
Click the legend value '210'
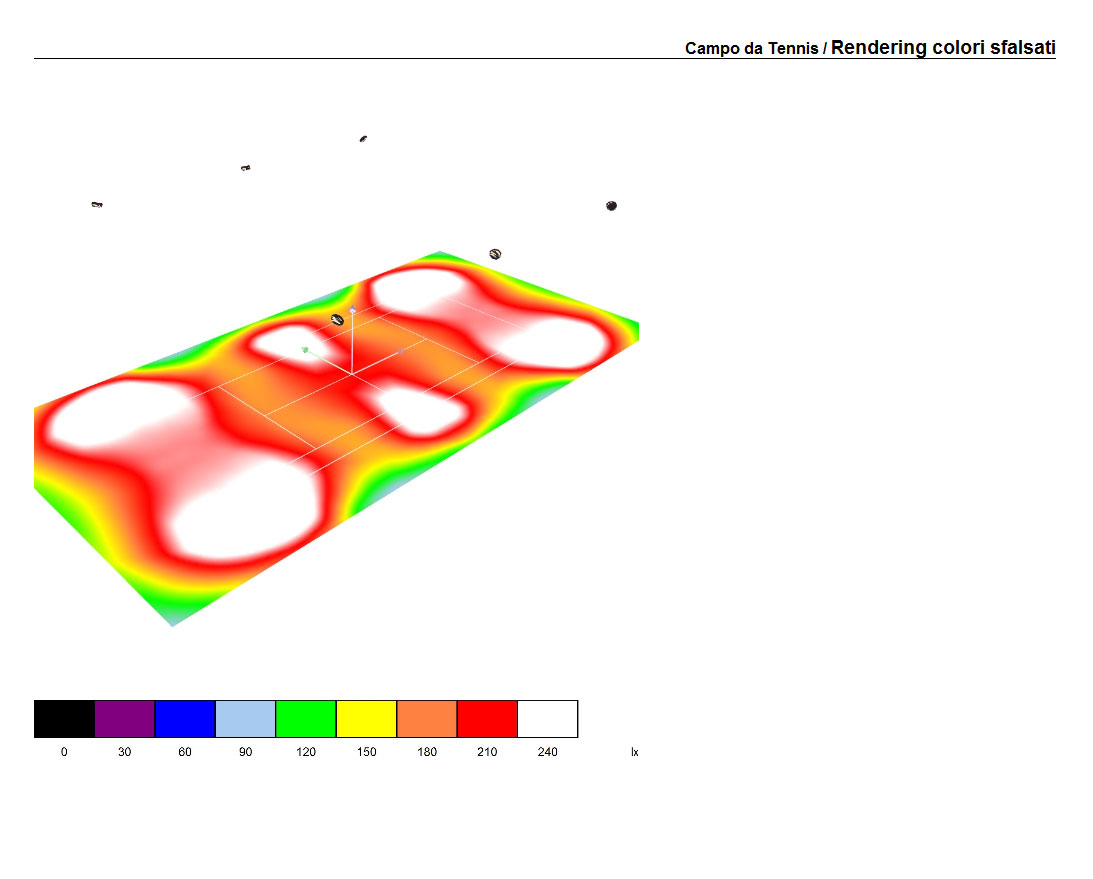[x=487, y=752]
